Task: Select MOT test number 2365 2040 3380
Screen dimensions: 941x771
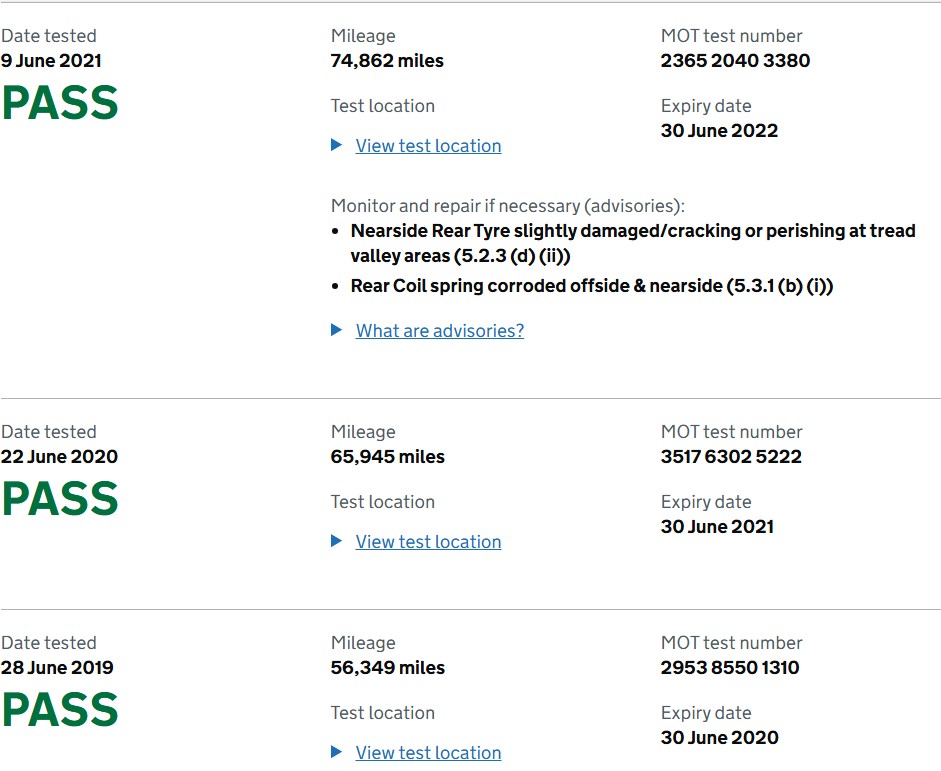Action: [735, 61]
